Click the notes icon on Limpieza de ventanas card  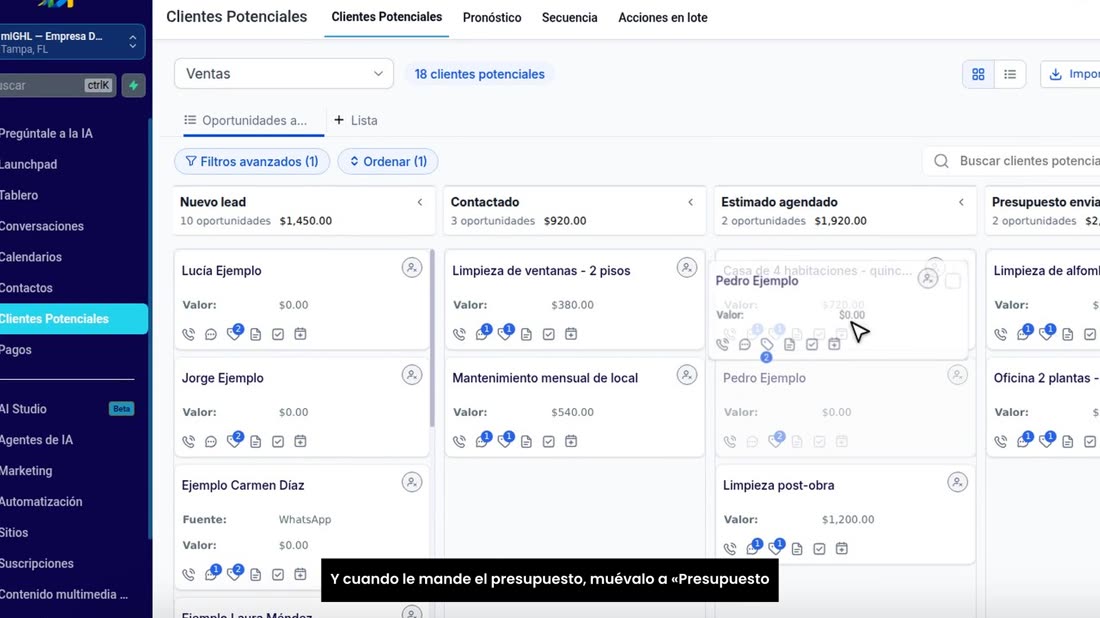(527, 335)
